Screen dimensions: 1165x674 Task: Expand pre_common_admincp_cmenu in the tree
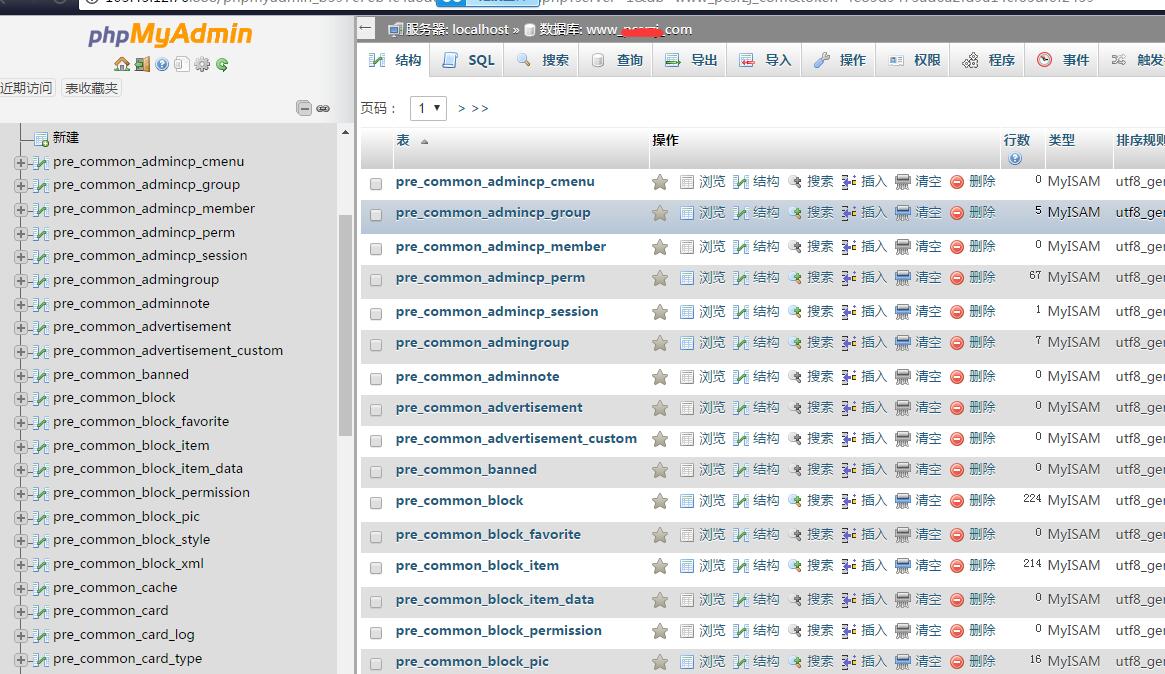pyautogui.click(x=21, y=163)
